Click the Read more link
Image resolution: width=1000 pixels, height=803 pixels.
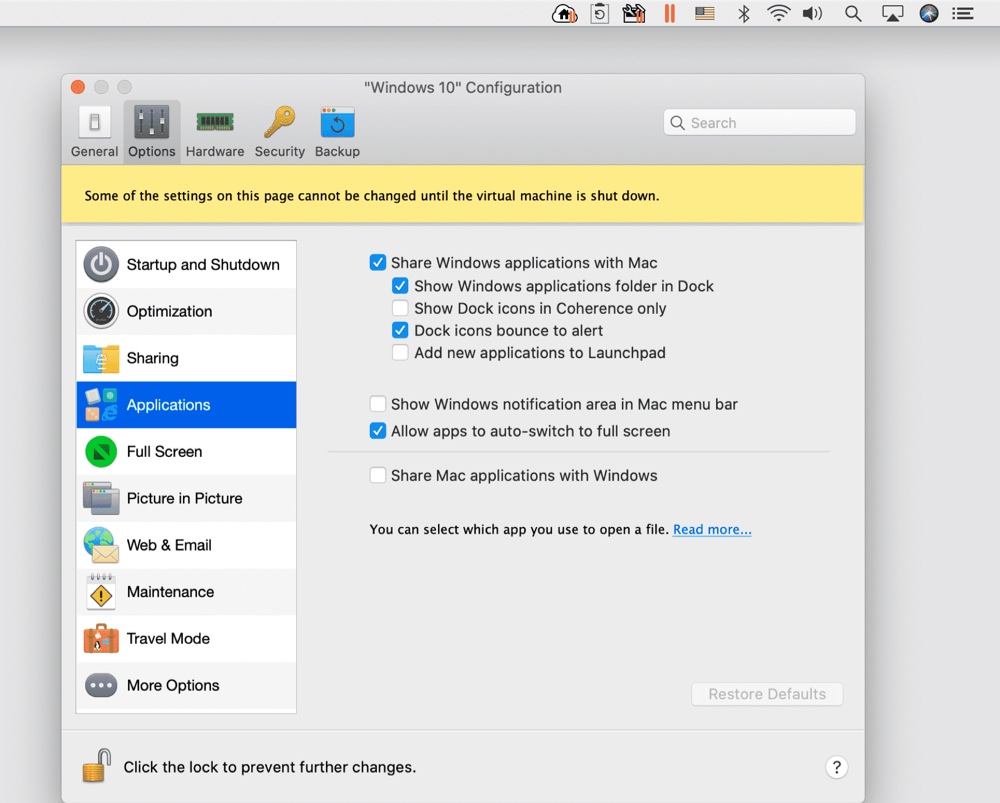[x=711, y=530]
